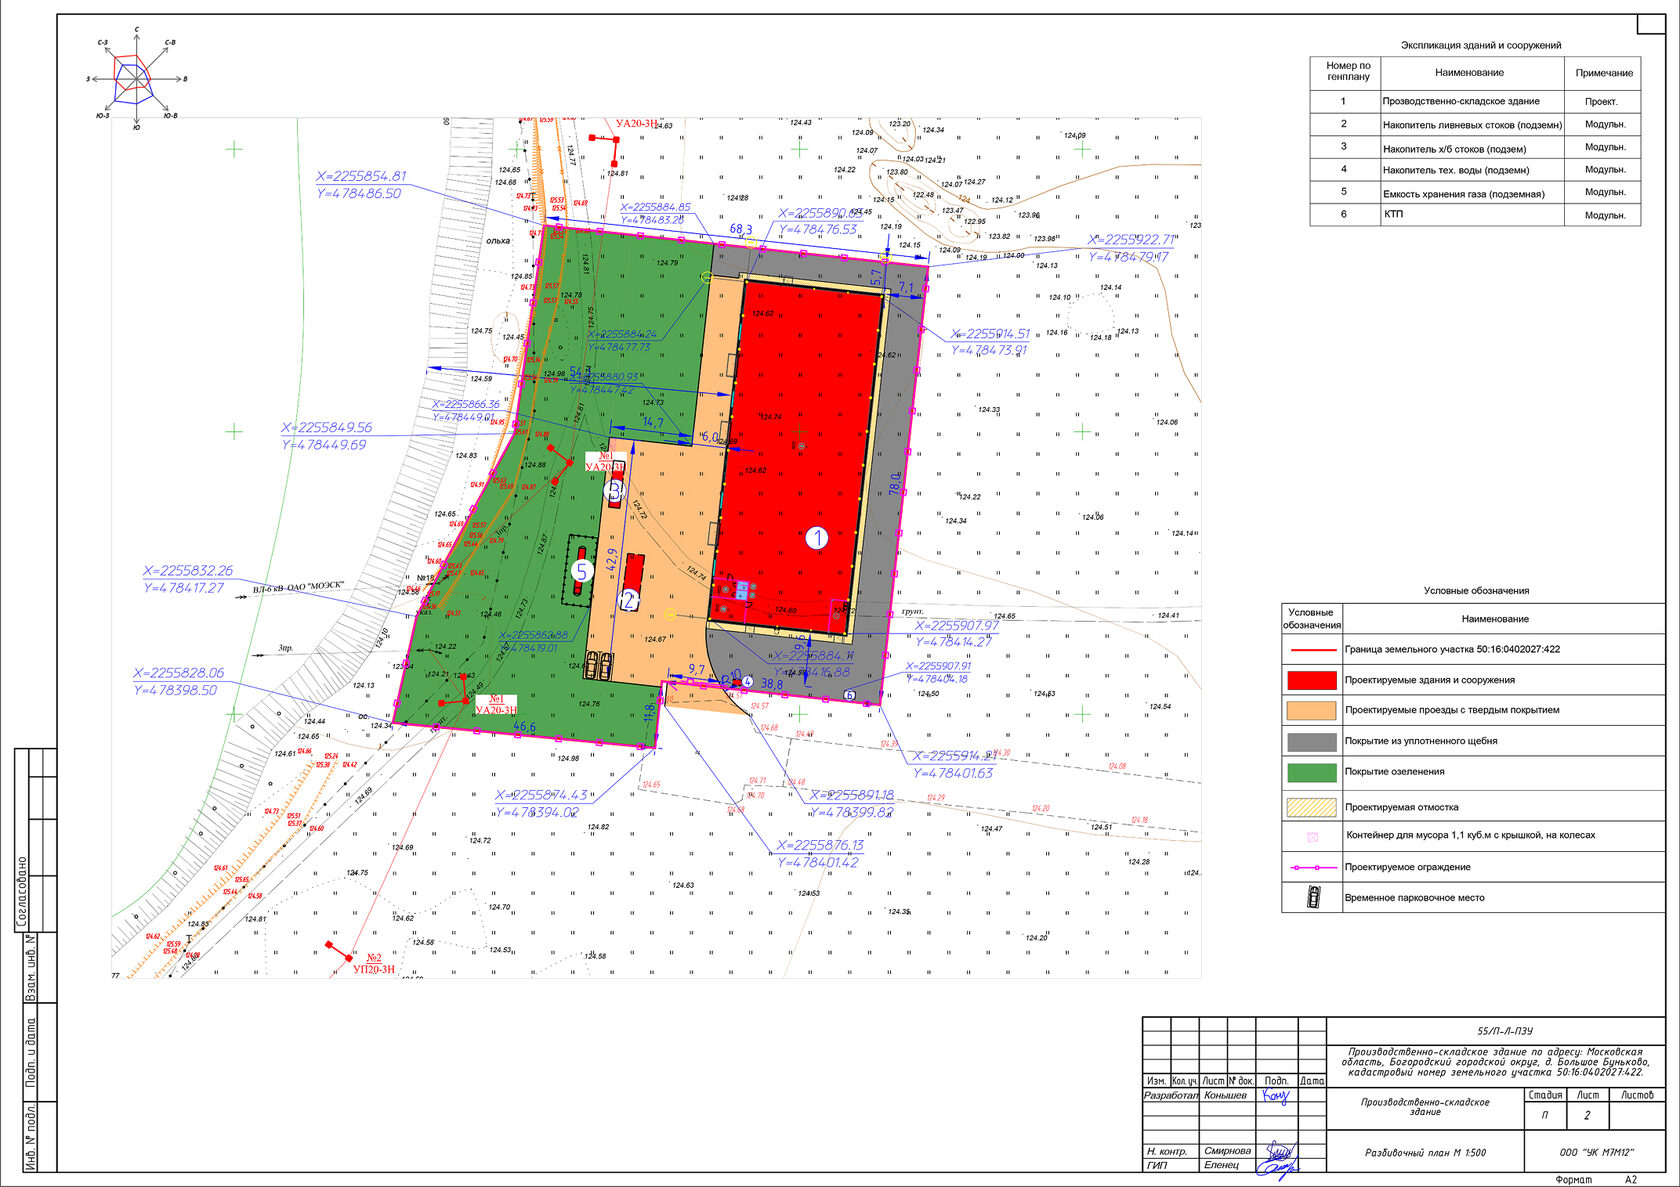Click the 46,6 dimension on the south boundary
This screenshot has width=1680, height=1187.
[x=525, y=727]
